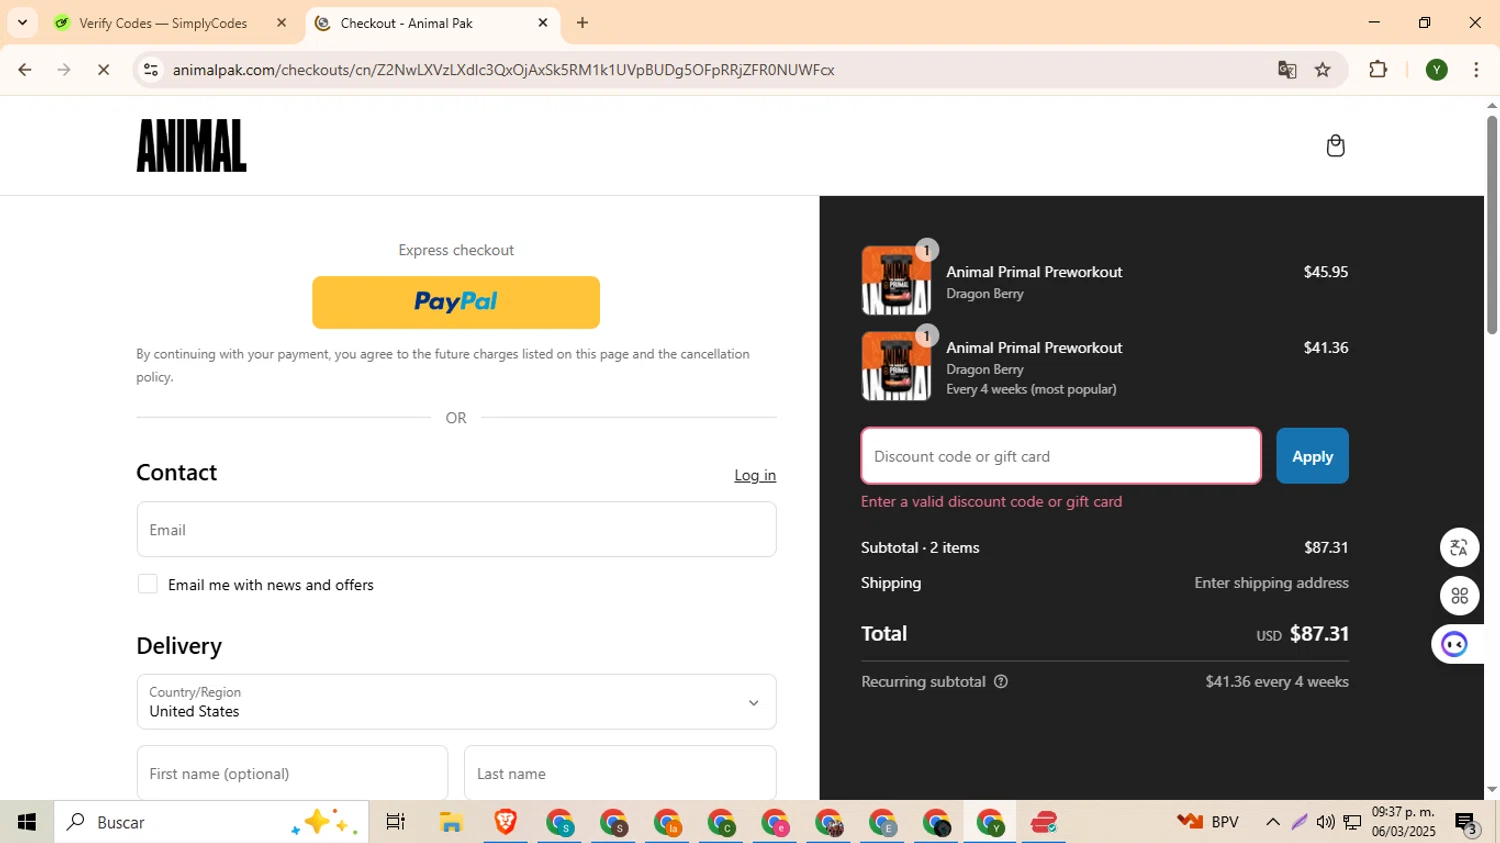
Task: Click the Apply discount button
Action: pyautogui.click(x=1312, y=456)
